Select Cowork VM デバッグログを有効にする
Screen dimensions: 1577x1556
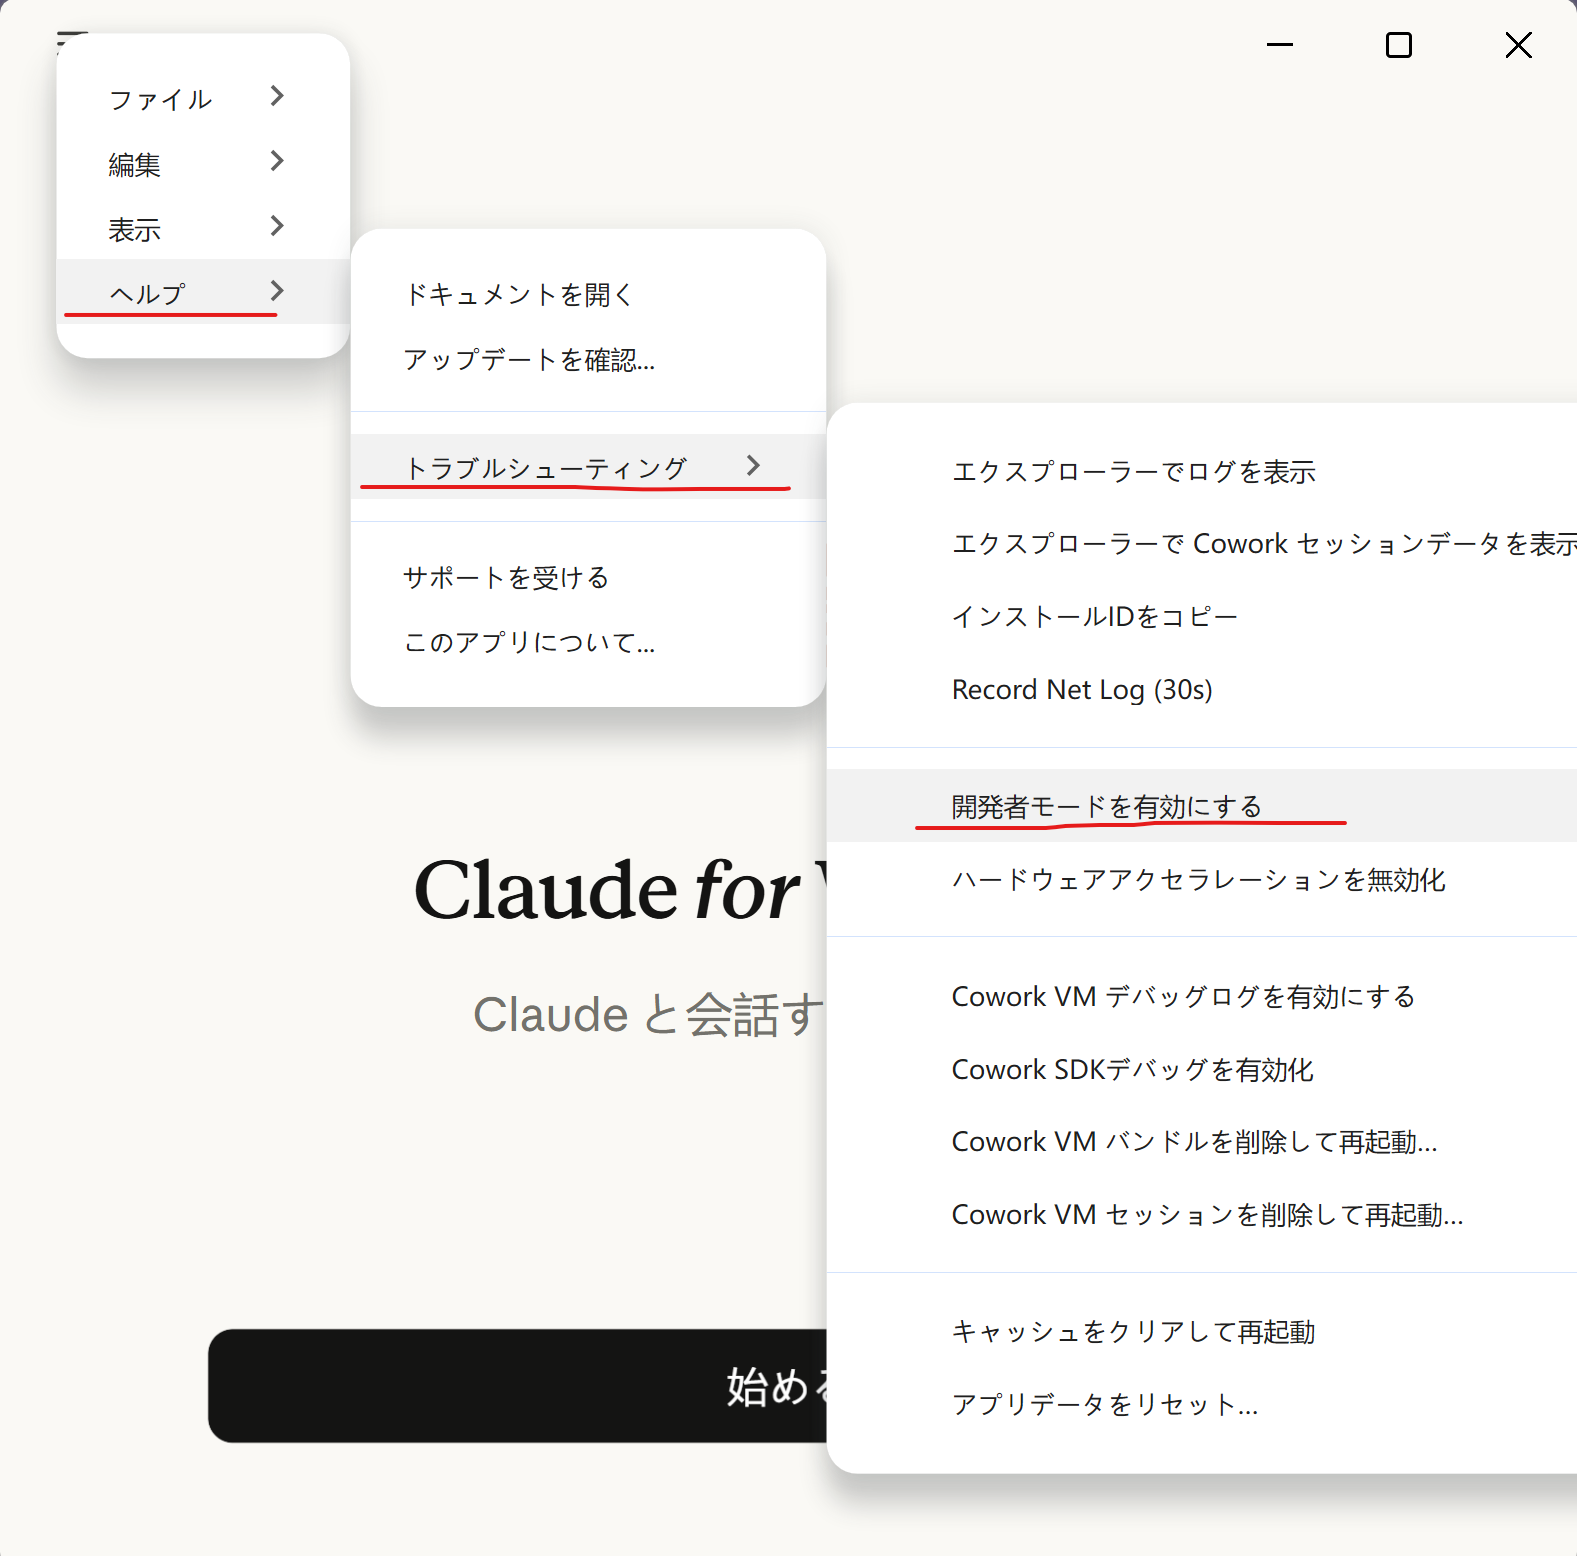click(1202, 996)
